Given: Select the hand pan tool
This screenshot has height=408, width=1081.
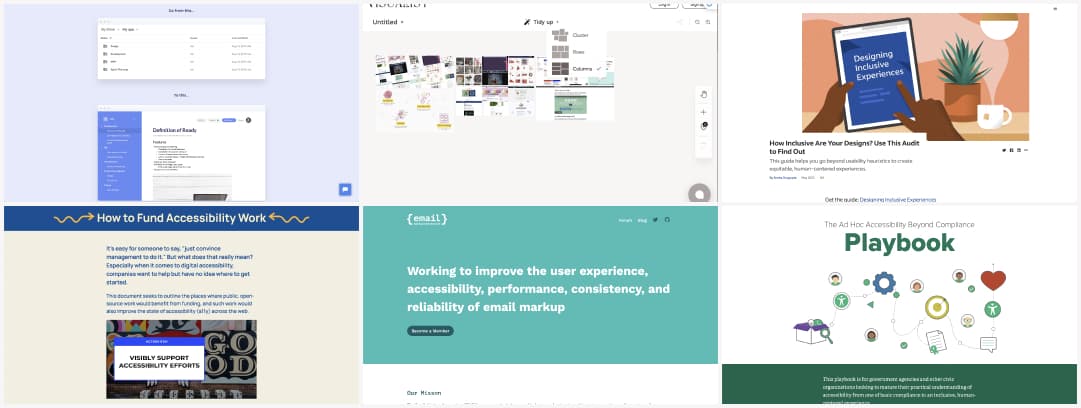Looking at the screenshot, I should click(704, 95).
